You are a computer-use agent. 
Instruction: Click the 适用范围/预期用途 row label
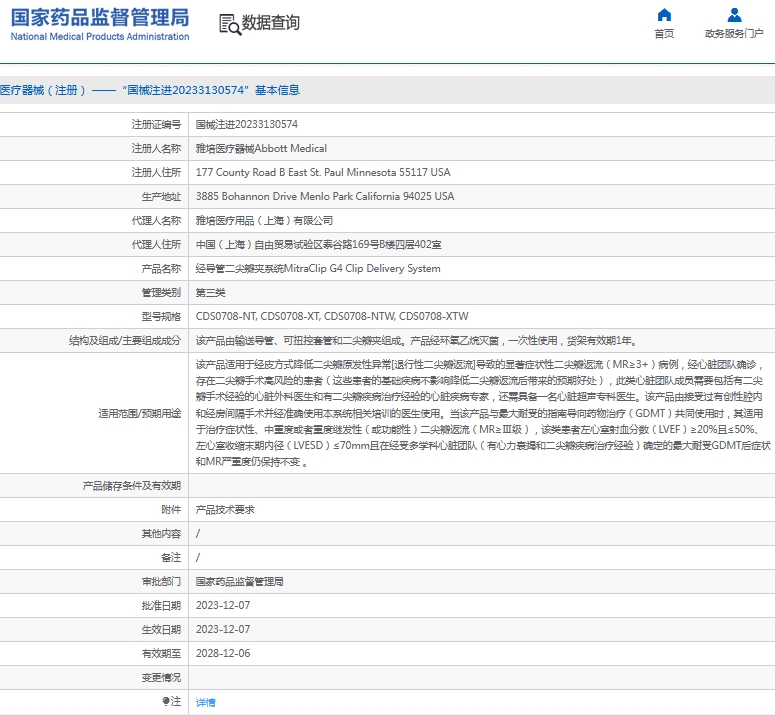139,413
